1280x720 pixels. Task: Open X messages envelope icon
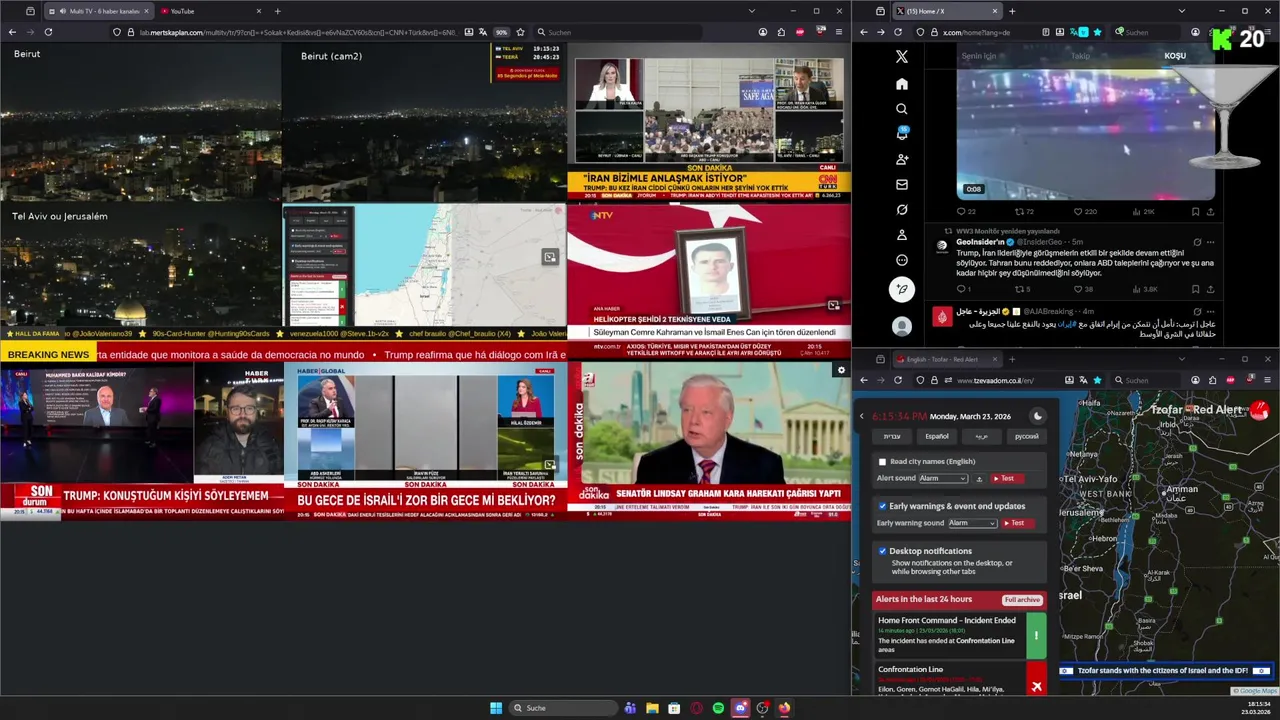coord(902,185)
